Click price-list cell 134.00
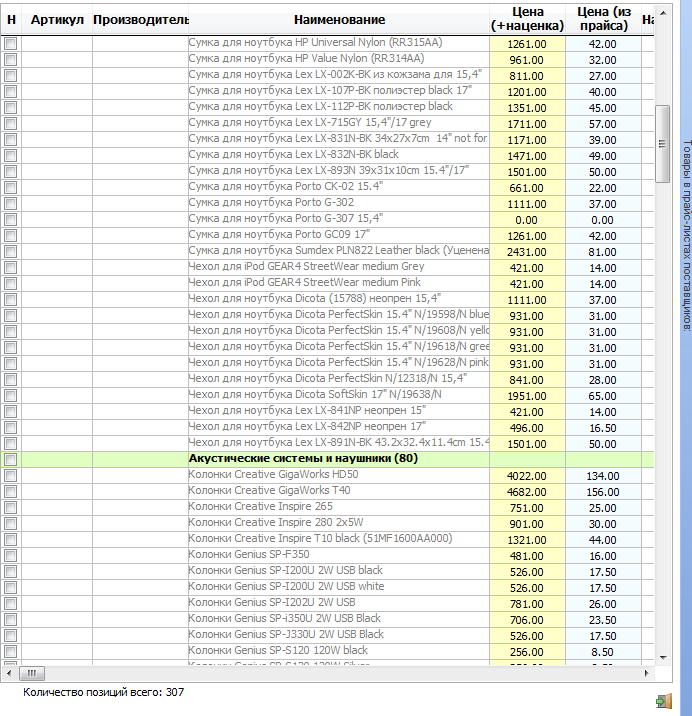Screen dimensions: 692x716 tap(603, 476)
